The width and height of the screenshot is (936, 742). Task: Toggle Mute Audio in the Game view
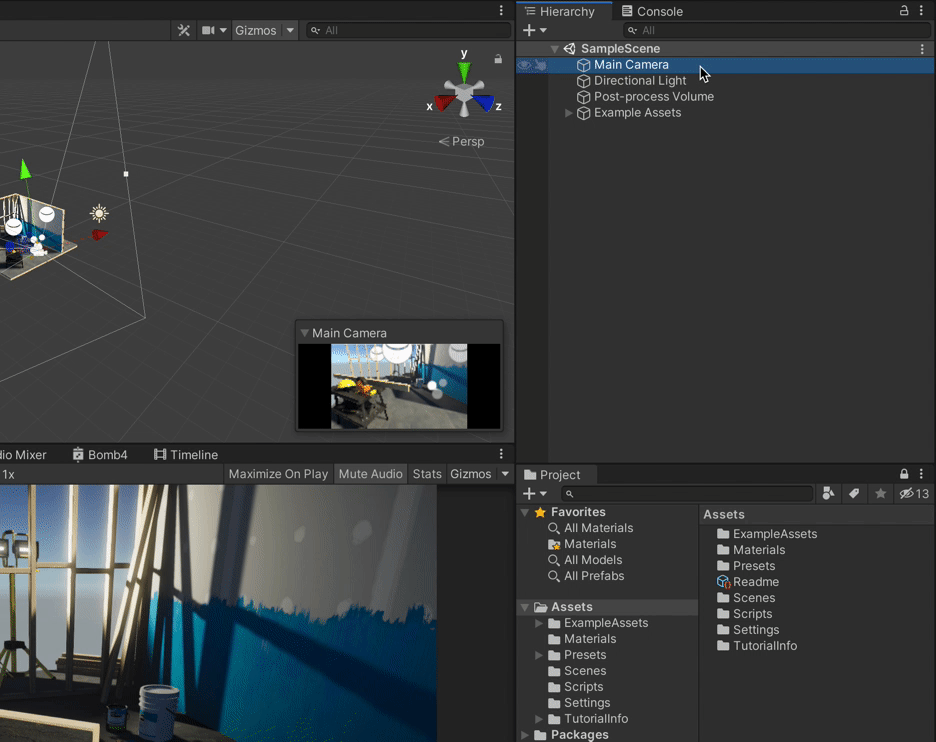coord(370,474)
